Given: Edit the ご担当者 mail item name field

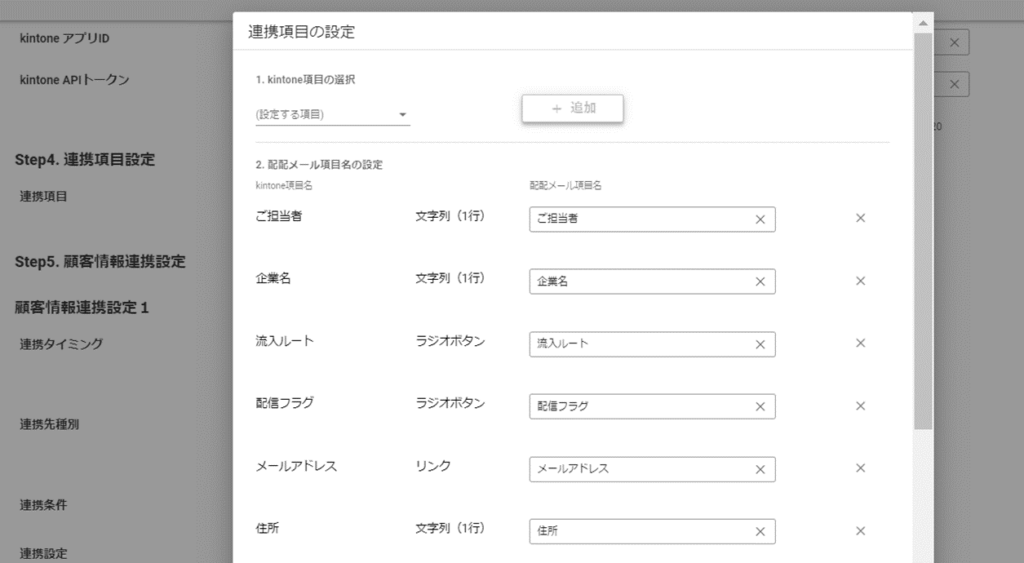Looking at the screenshot, I should (x=640, y=219).
